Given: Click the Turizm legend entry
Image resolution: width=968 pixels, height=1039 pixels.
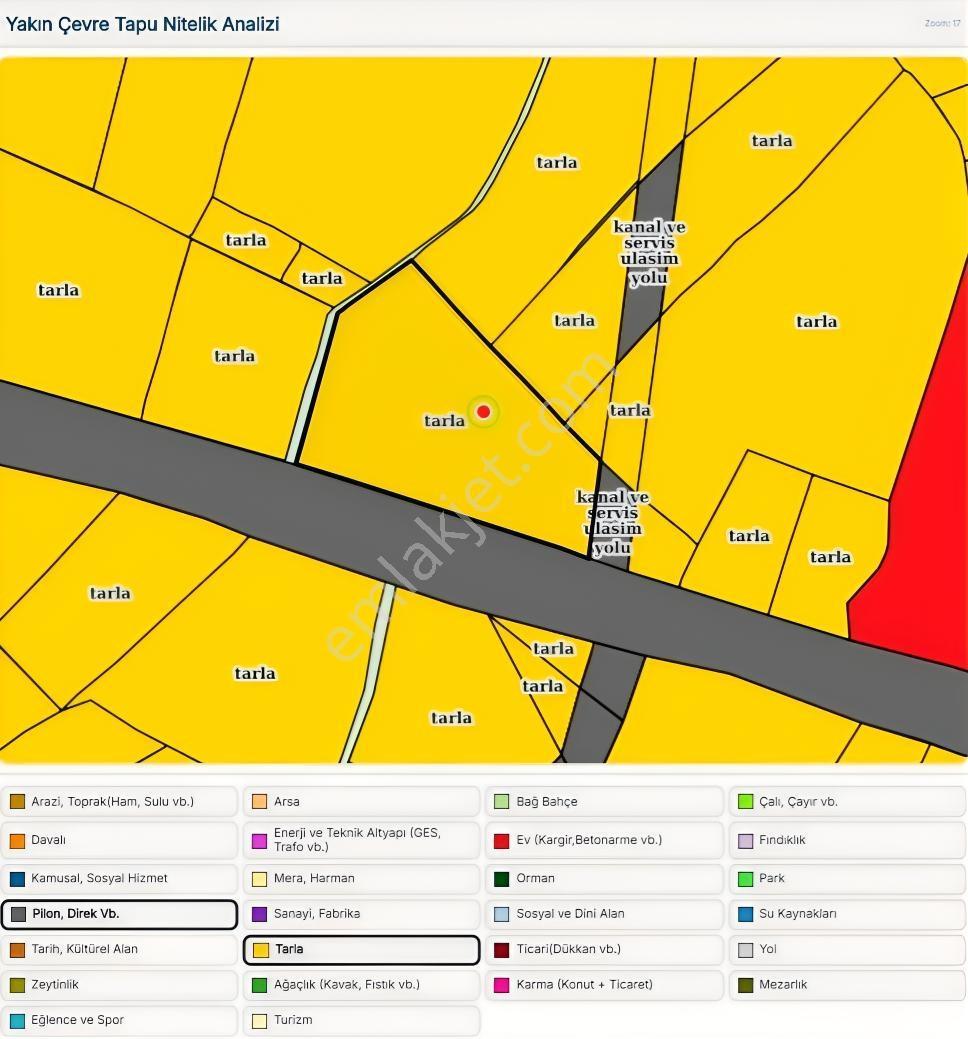Looking at the screenshot, I should [x=362, y=1020].
